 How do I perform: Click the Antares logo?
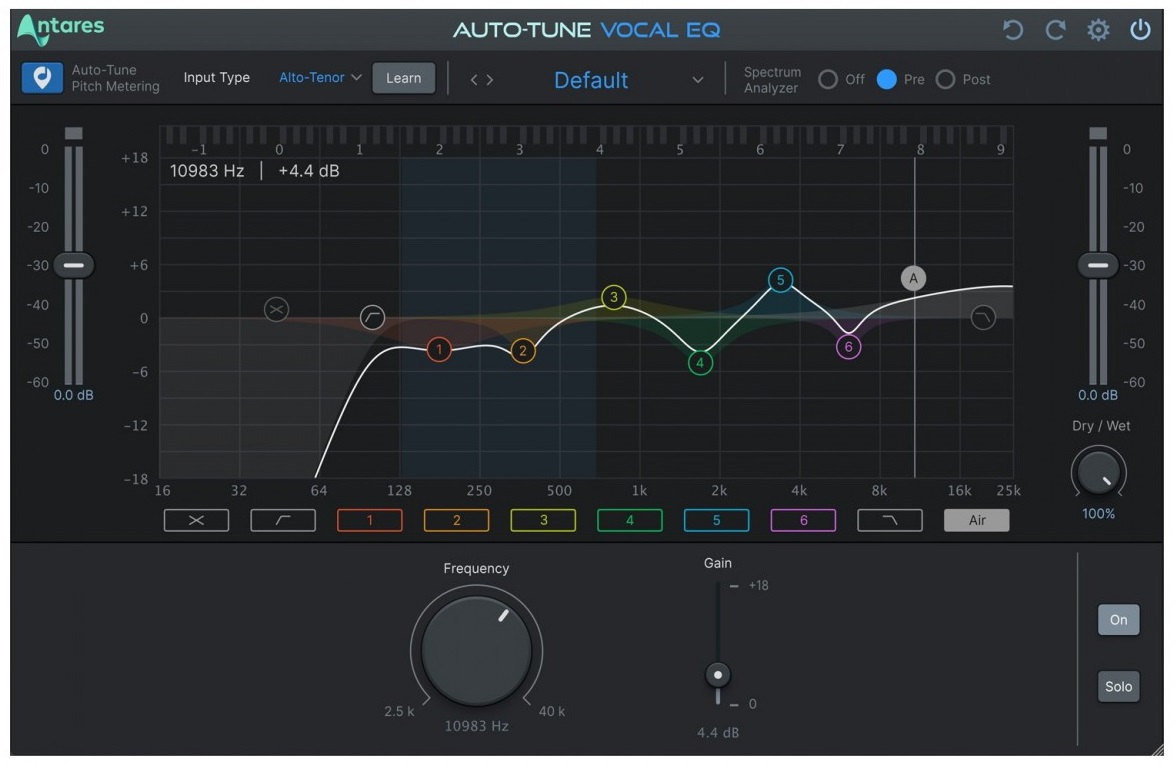(61, 29)
